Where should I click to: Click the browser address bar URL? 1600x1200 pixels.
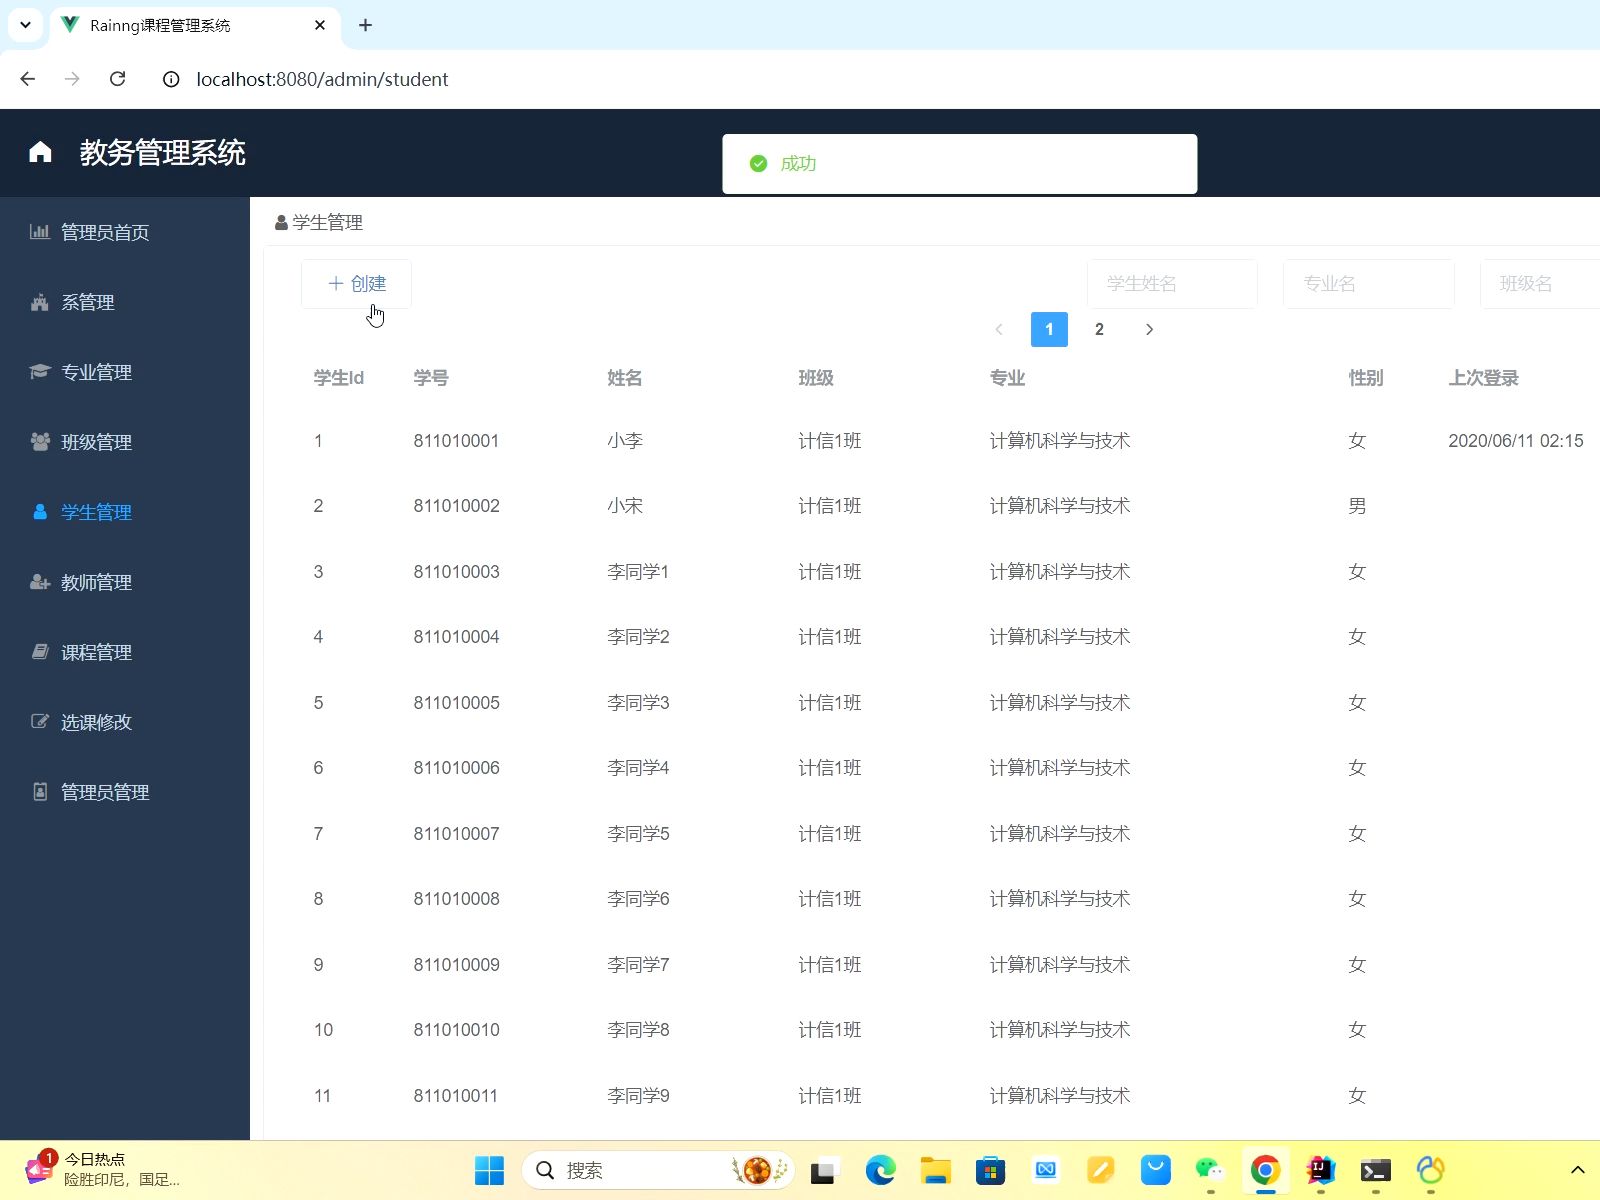[322, 79]
